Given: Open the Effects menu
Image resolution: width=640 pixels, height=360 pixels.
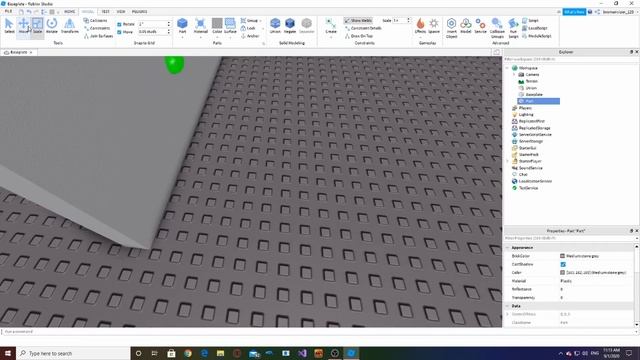Looking at the screenshot, I should tap(420, 26).
